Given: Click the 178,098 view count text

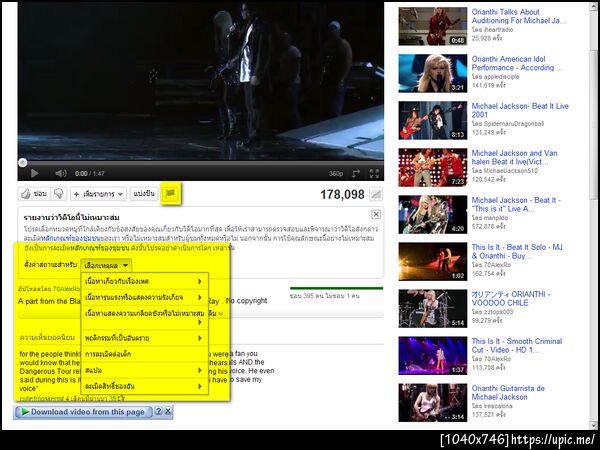Looking at the screenshot, I should point(342,194).
